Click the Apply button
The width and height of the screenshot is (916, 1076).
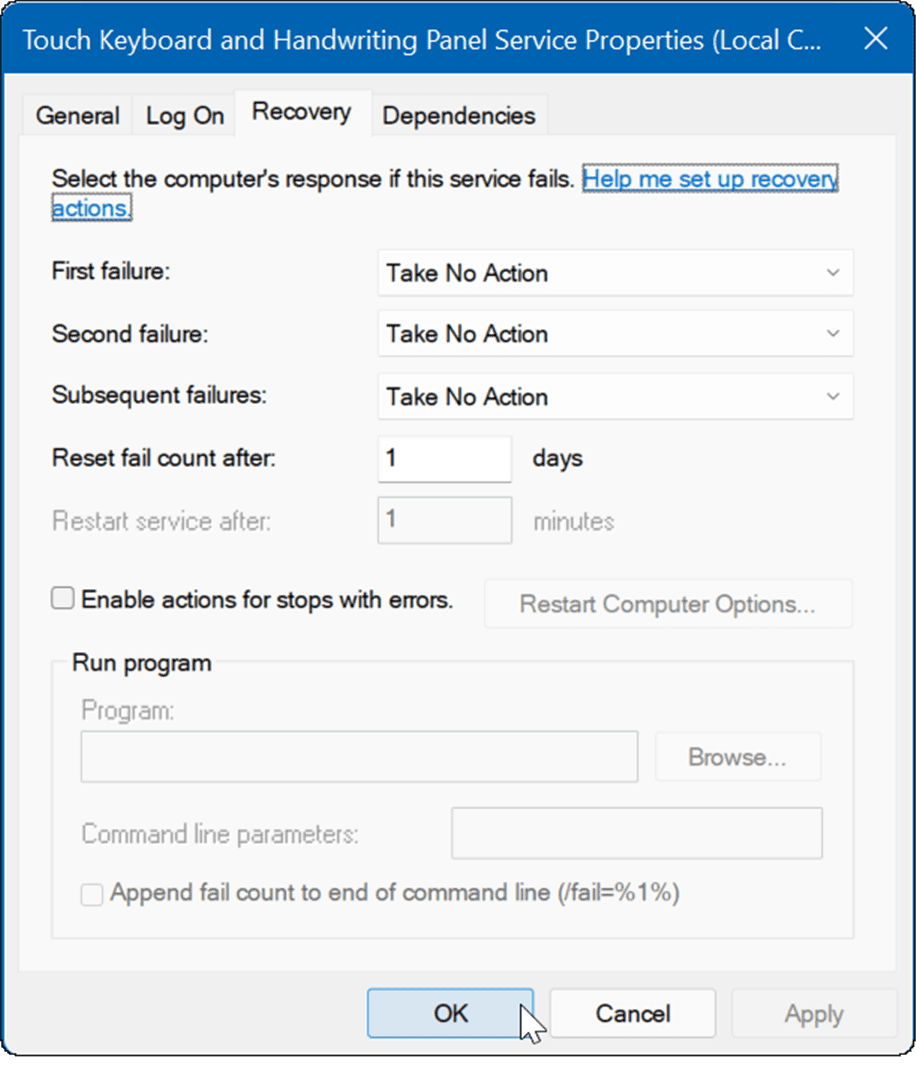[x=814, y=1014]
